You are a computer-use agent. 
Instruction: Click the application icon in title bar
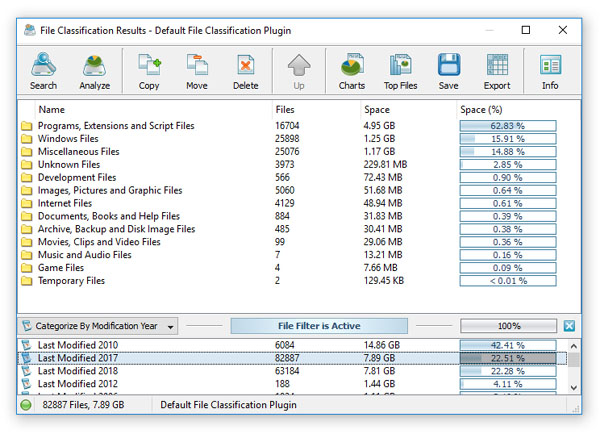click(x=30, y=30)
